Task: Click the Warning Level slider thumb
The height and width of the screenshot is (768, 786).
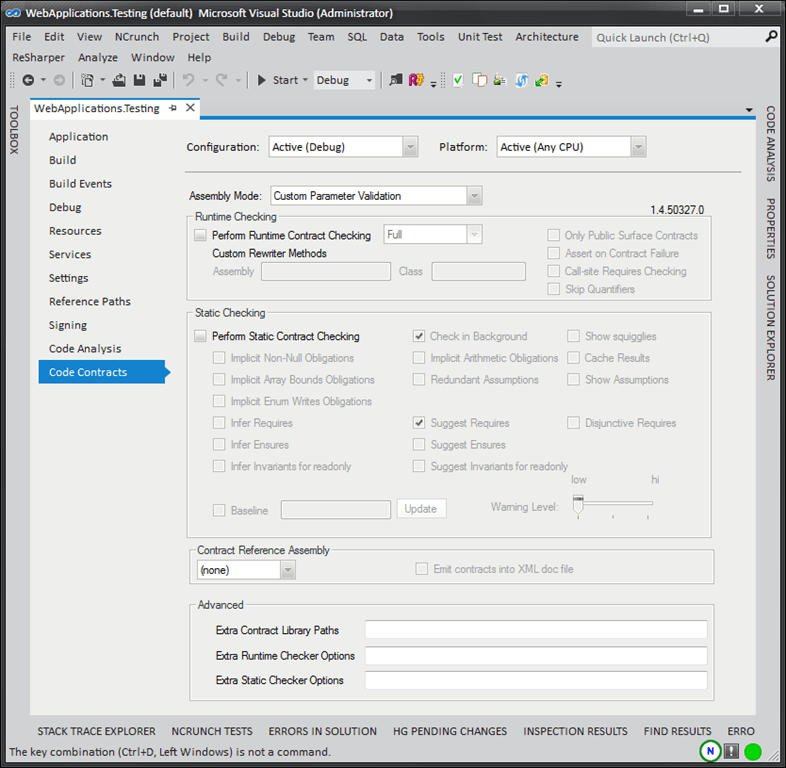Action: pyautogui.click(x=578, y=504)
